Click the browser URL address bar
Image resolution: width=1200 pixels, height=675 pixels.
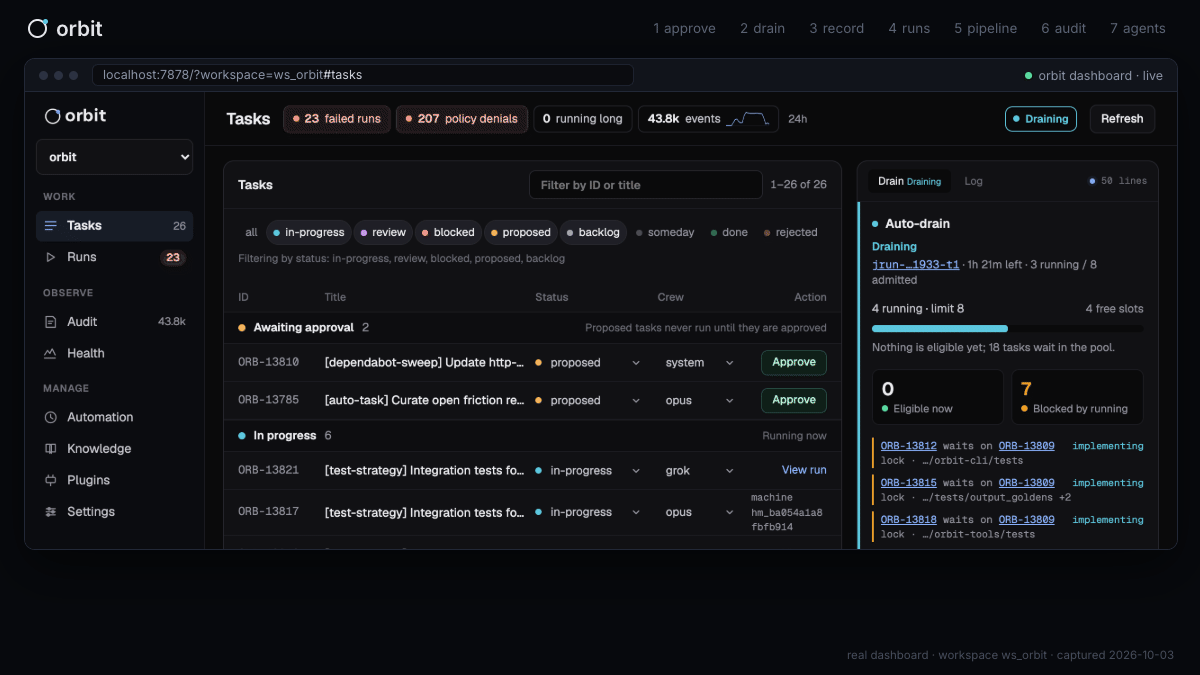pos(363,75)
